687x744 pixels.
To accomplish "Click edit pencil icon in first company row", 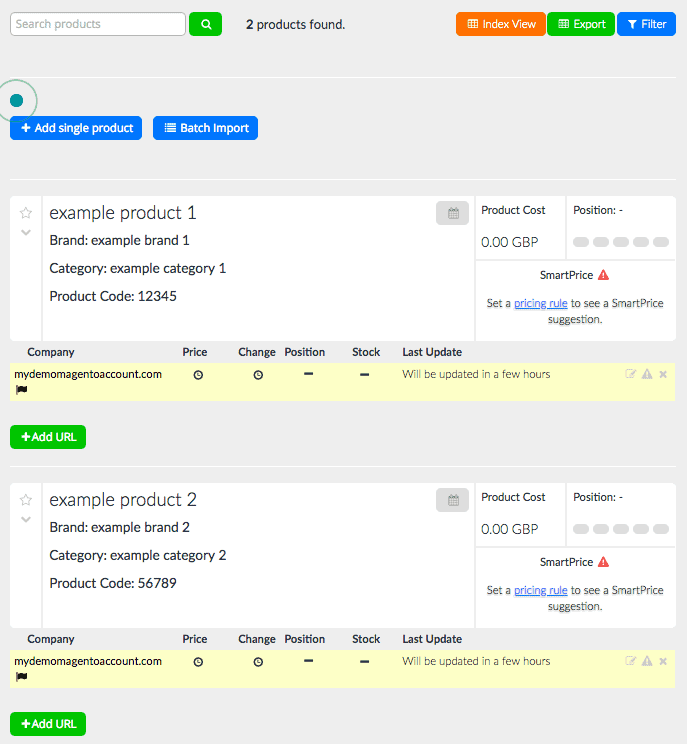I will [630, 374].
